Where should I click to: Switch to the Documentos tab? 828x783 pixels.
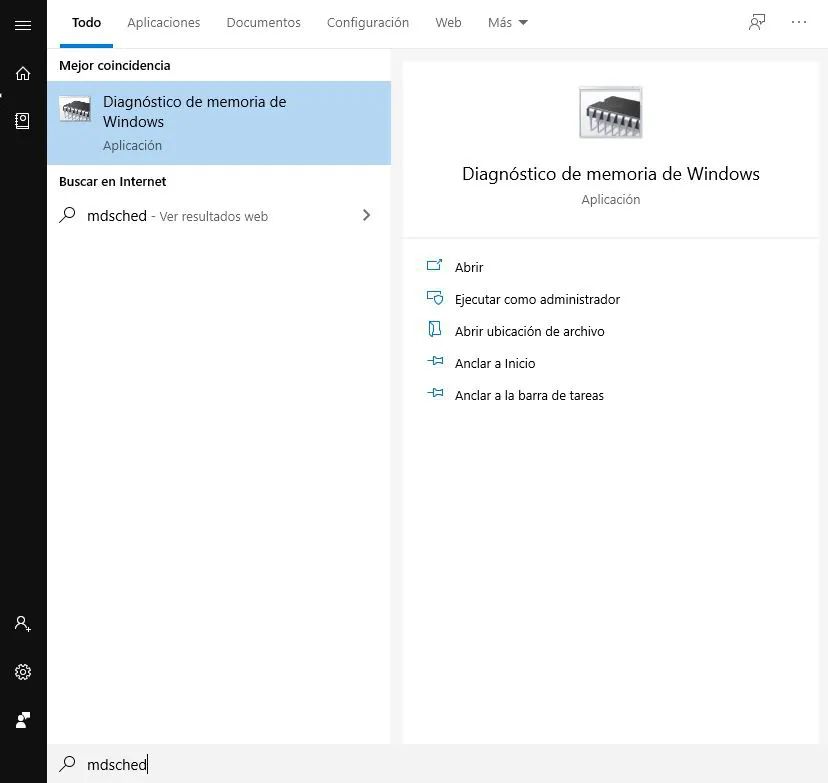264,23
